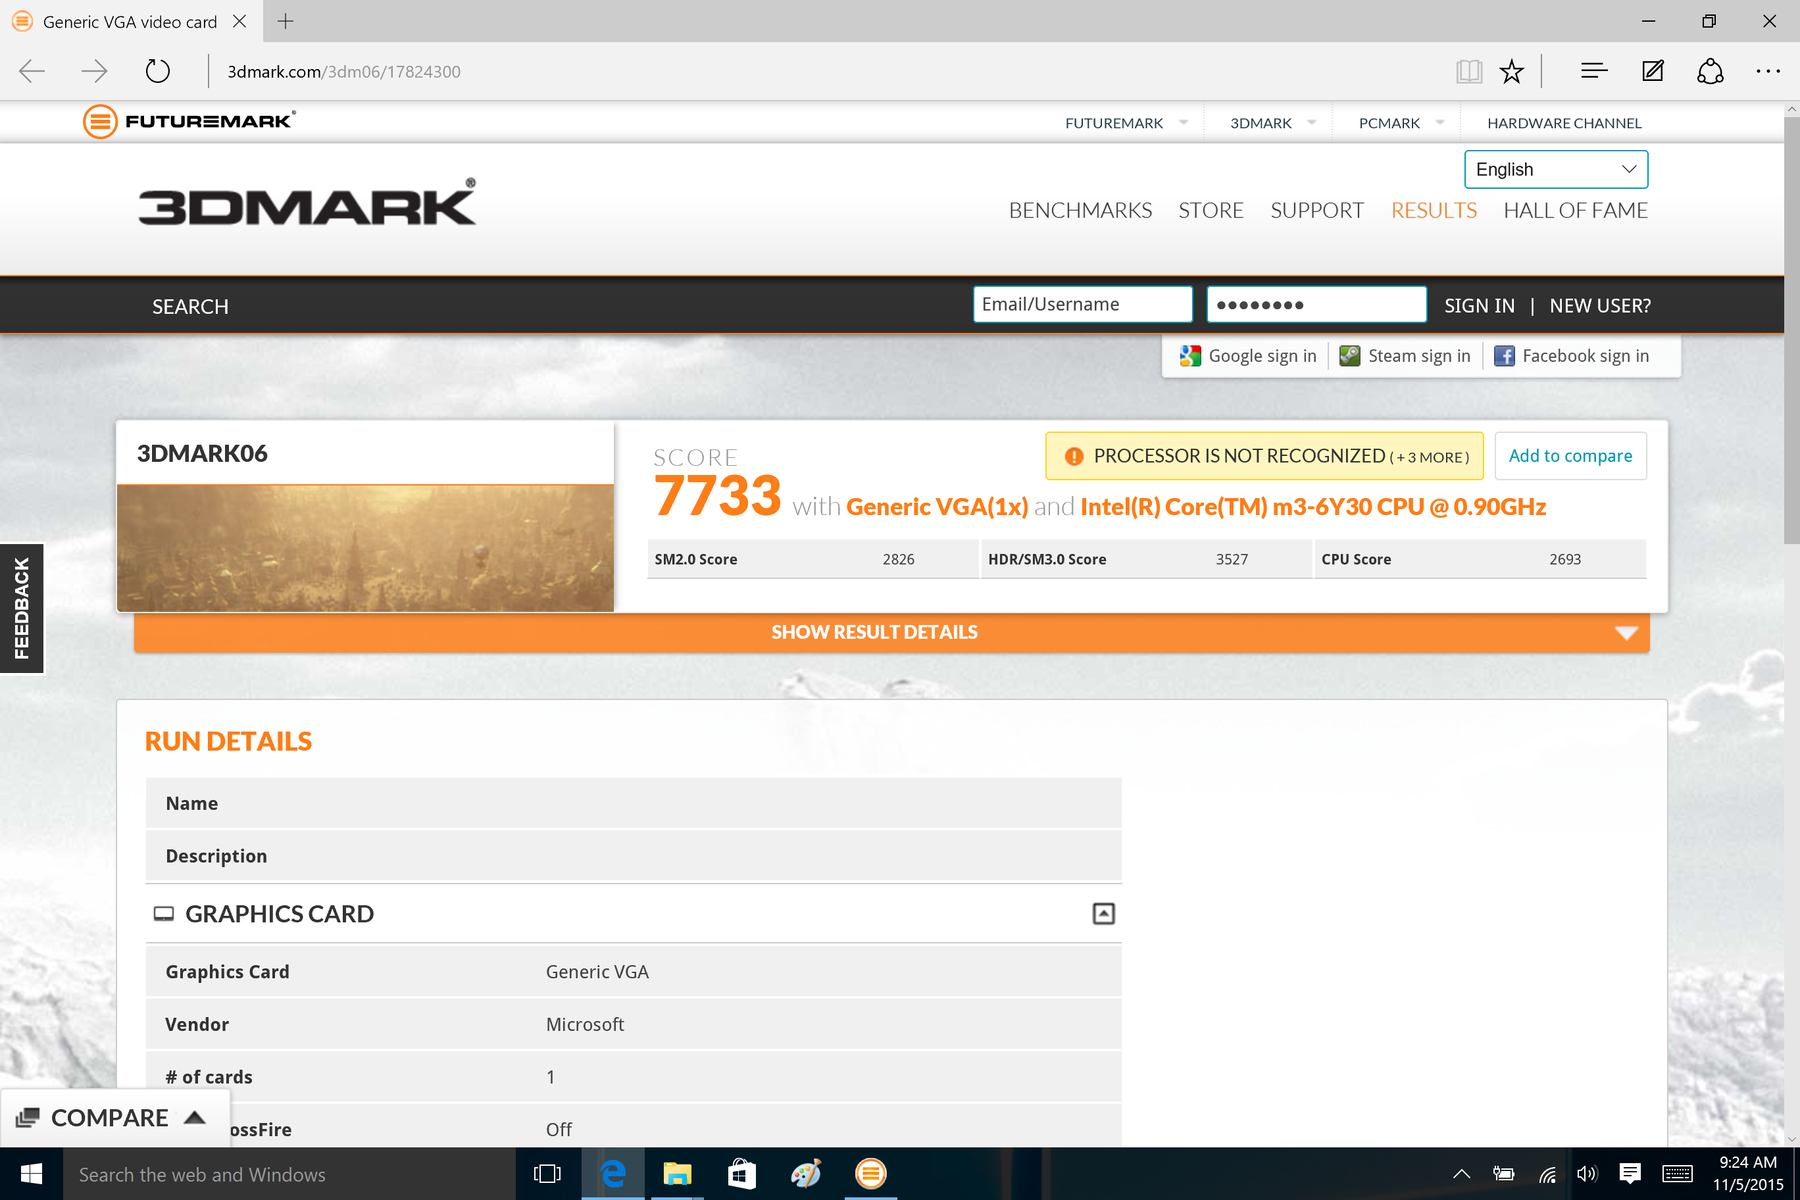This screenshot has height=1200, width=1800.
Task: Focus the password input field
Action: [x=1317, y=304]
